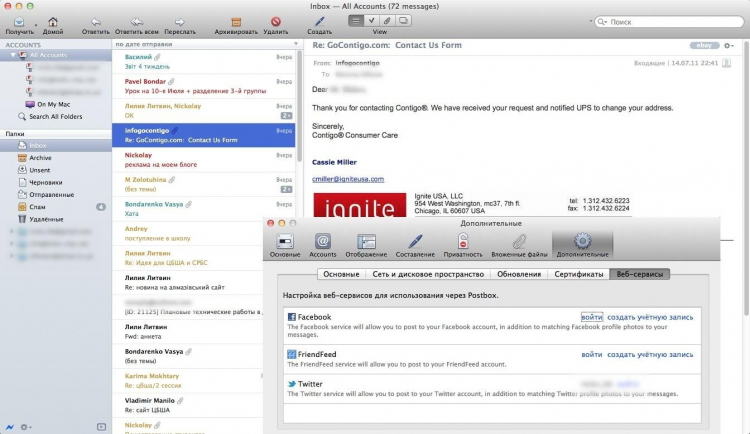Image resolution: width=750 pixels, height=434 pixels.
Task: Click the Домой home toolbar icon
Action: (x=53, y=22)
